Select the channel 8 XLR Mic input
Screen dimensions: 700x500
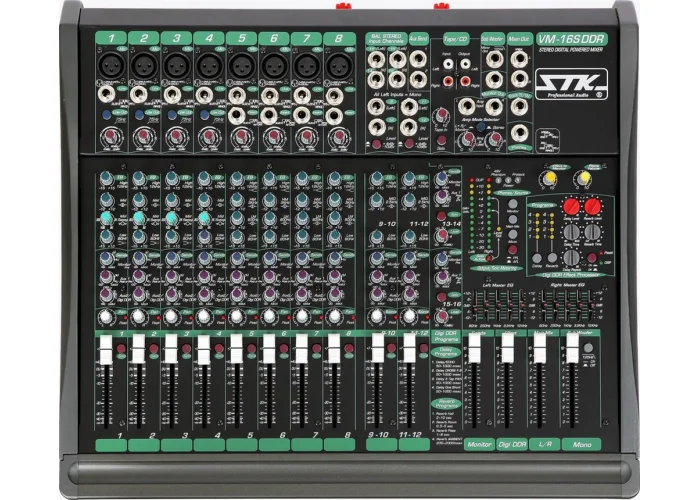pyautogui.click(x=338, y=66)
